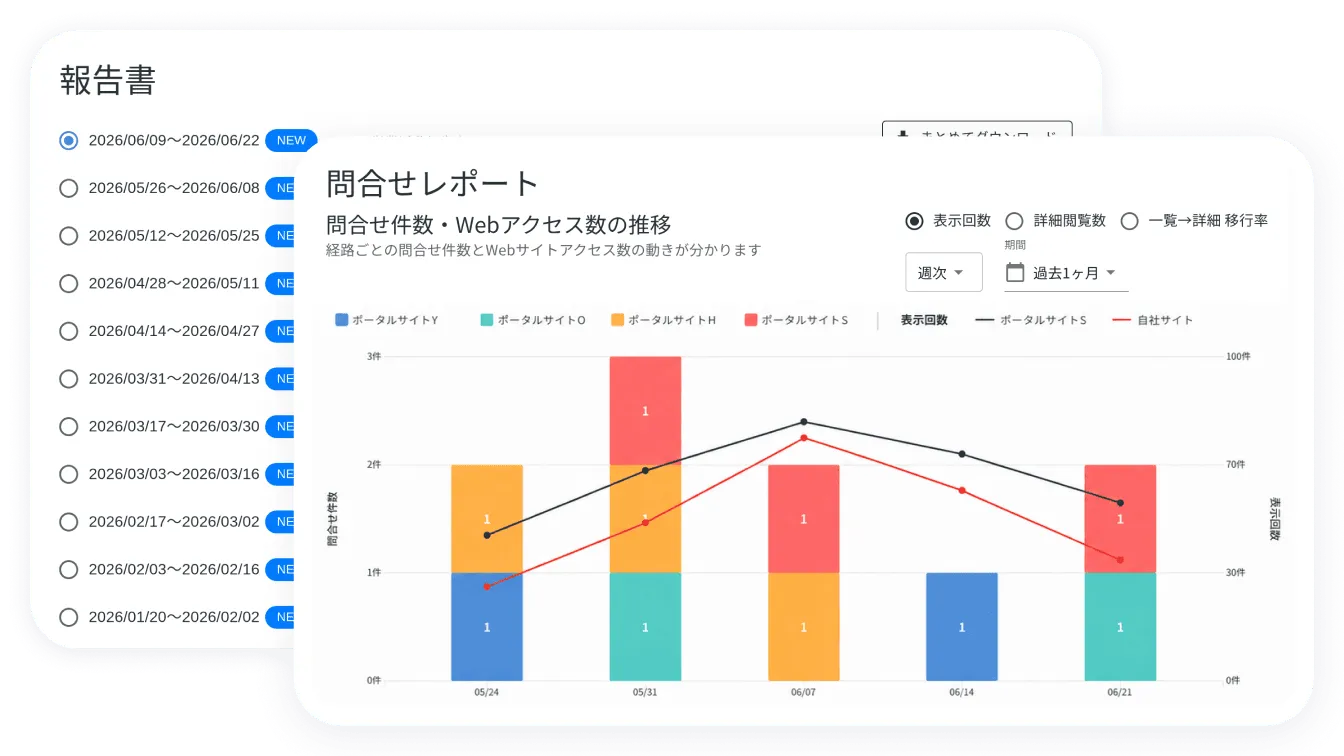1344x756 pixels.
Task: Open the 過去1ヶ月 period dropdown
Action: pos(1067,272)
